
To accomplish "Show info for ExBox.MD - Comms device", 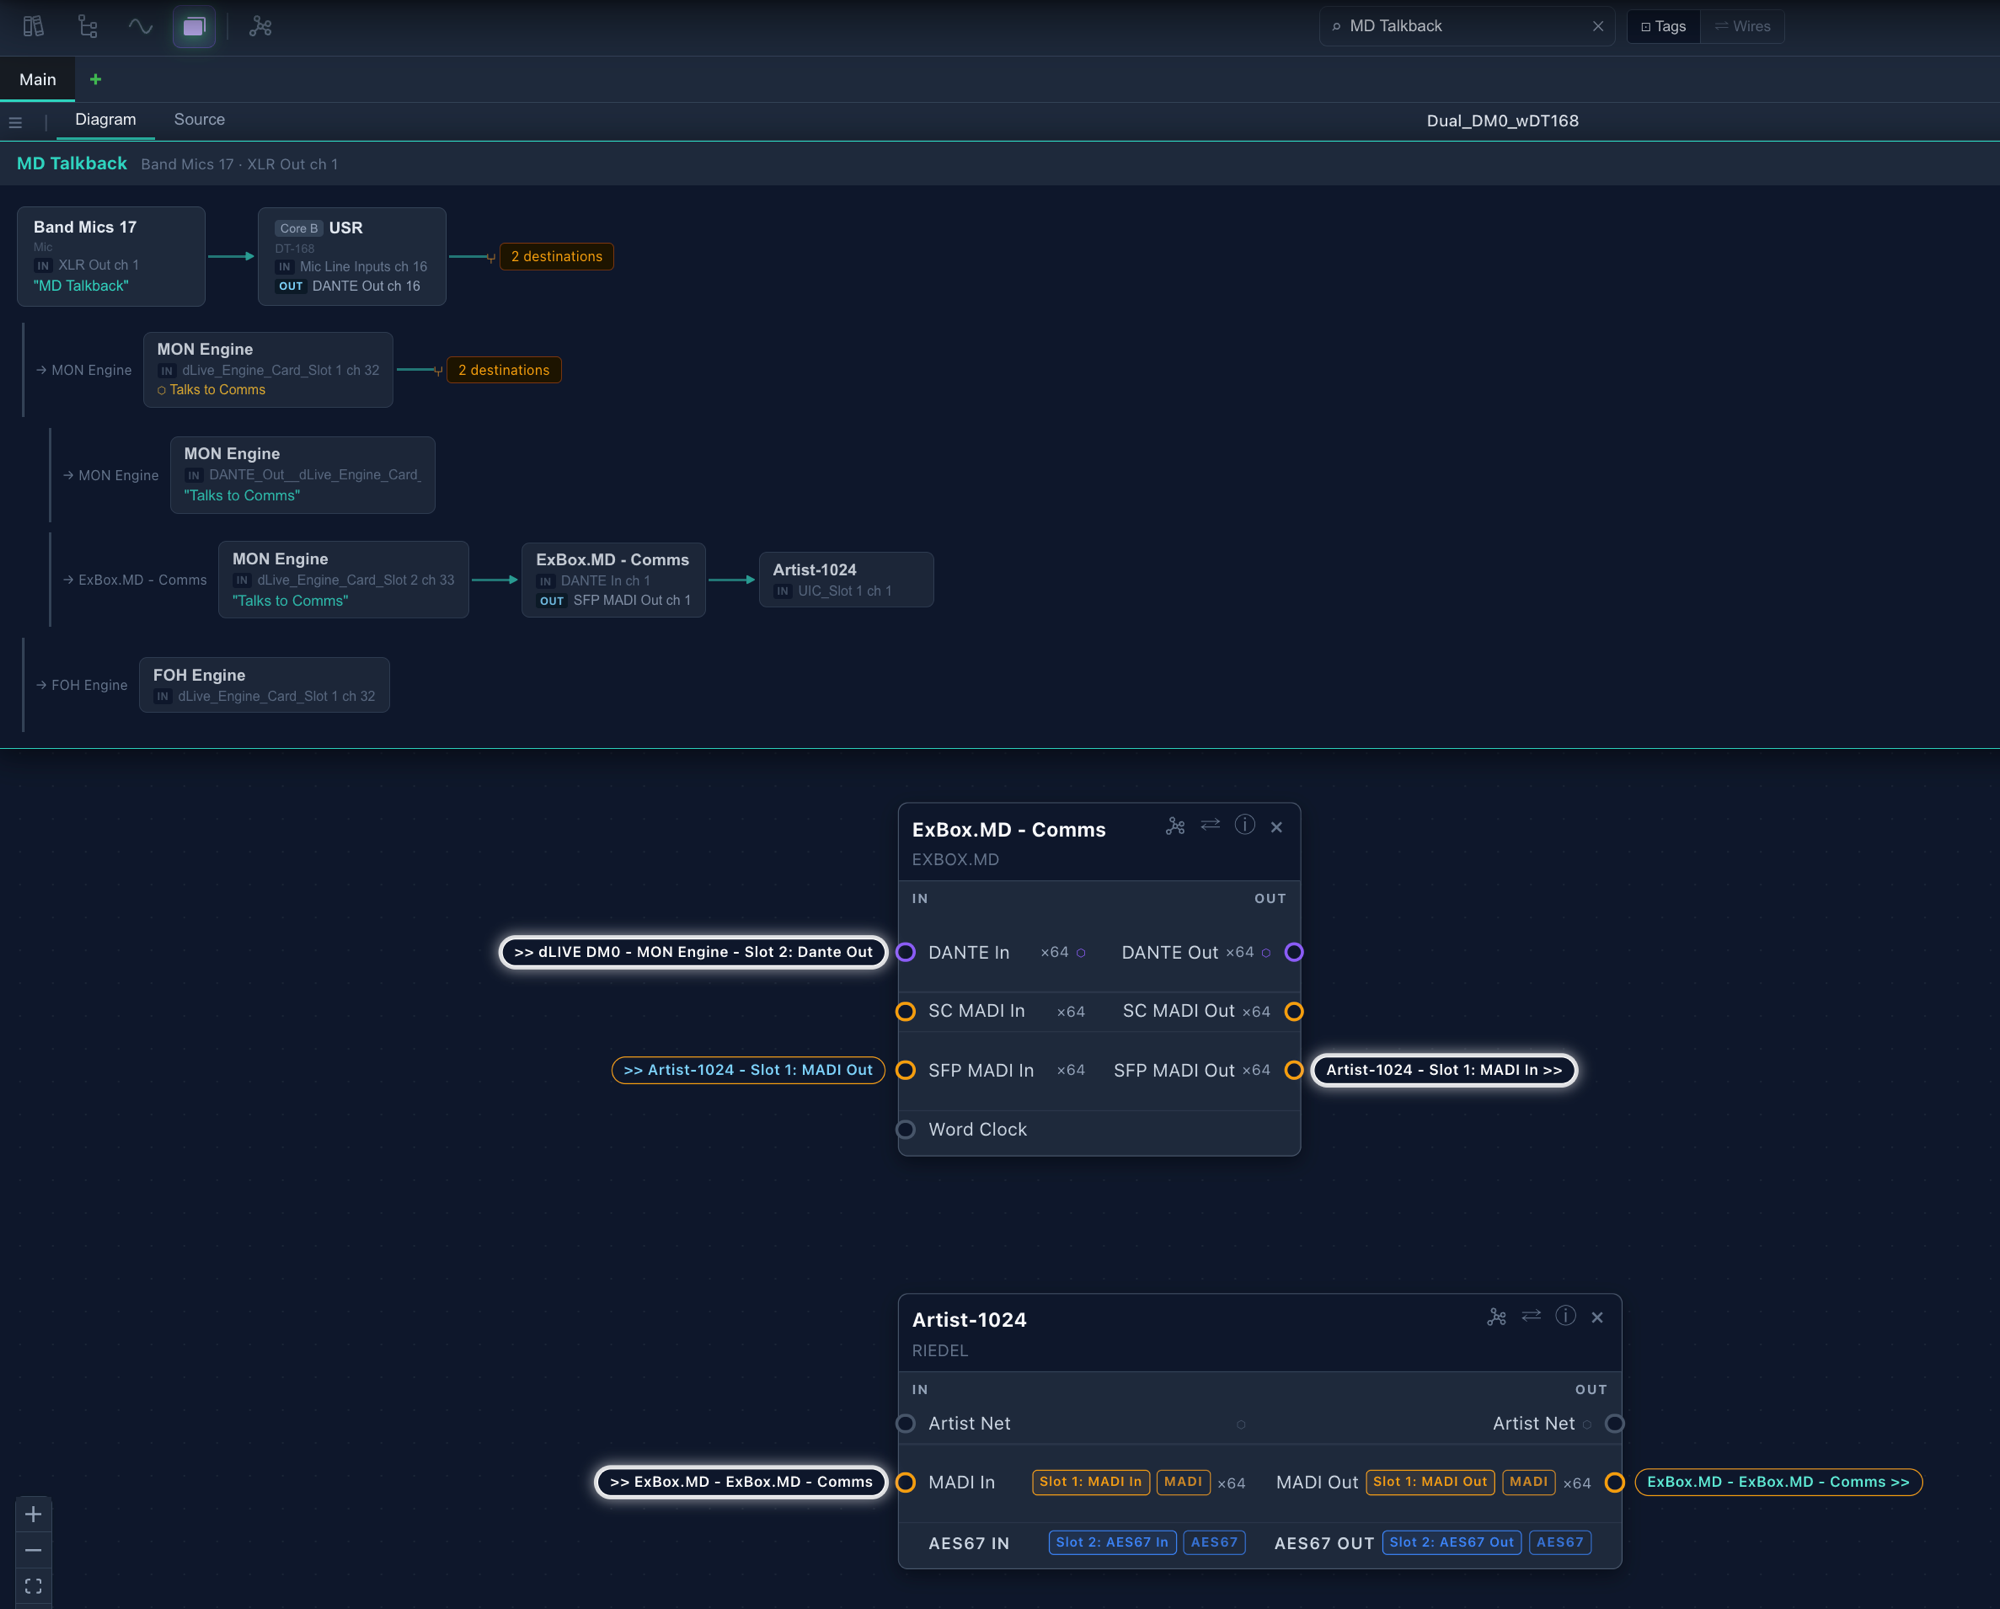I will pyautogui.click(x=1244, y=825).
